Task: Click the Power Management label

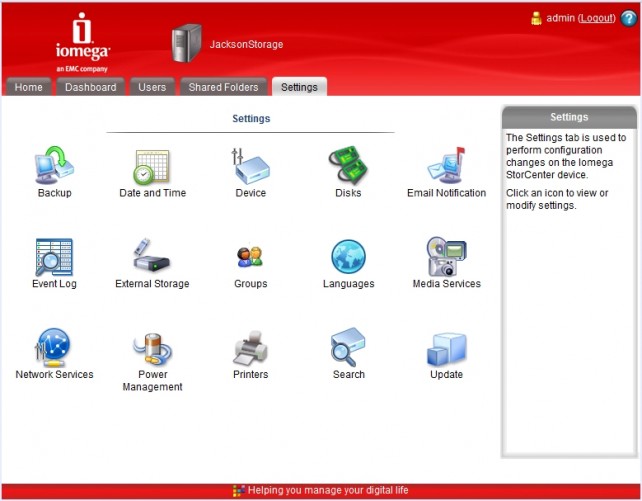Action: click(152, 380)
